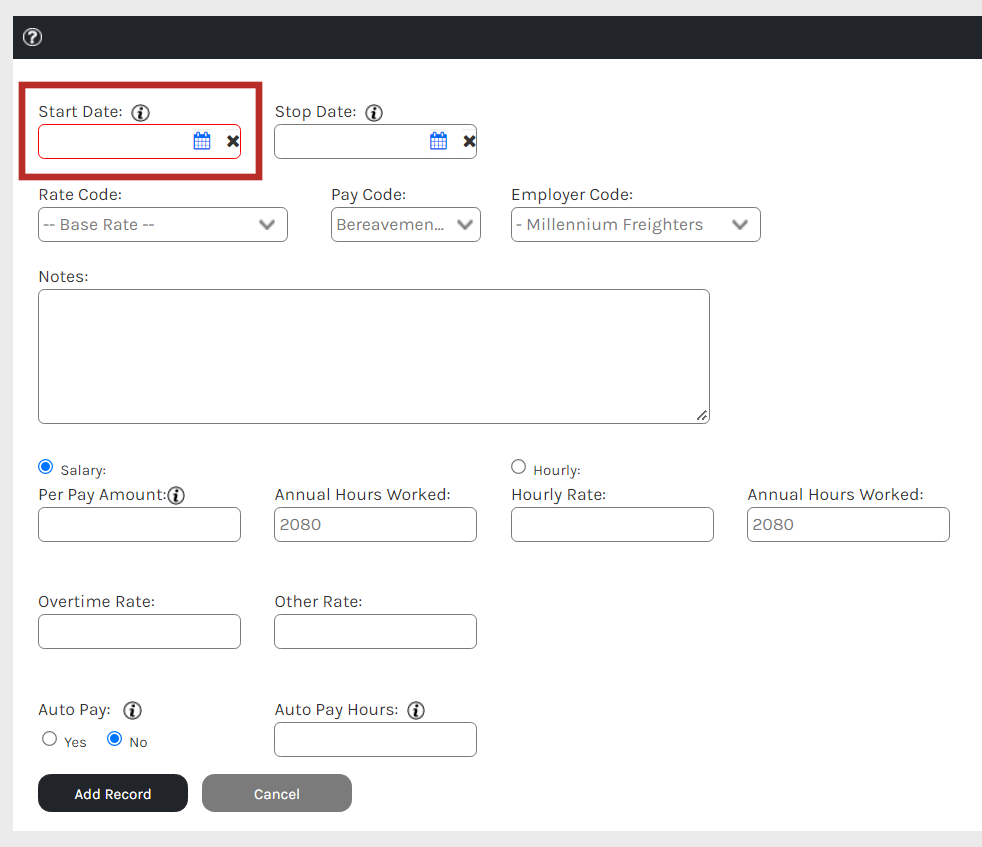Focus the Other Rate field
Image resolution: width=982 pixels, height=847 pixels.
(x=375, y=631)
